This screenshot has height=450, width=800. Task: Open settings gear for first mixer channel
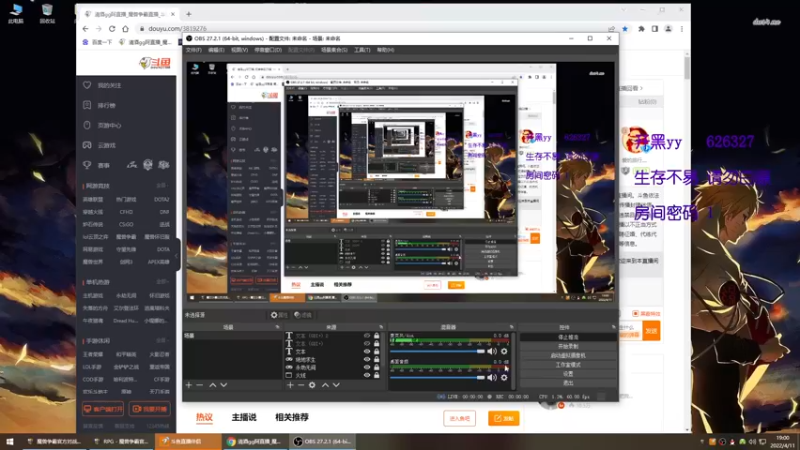pos(504,351)
